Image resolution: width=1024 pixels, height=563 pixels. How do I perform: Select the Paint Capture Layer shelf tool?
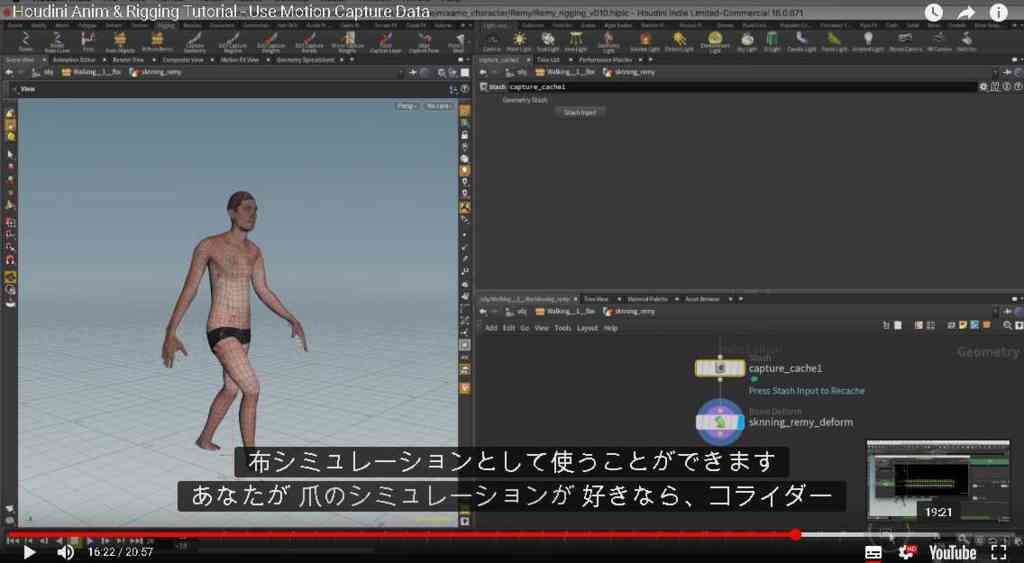[x=385, y=42]
